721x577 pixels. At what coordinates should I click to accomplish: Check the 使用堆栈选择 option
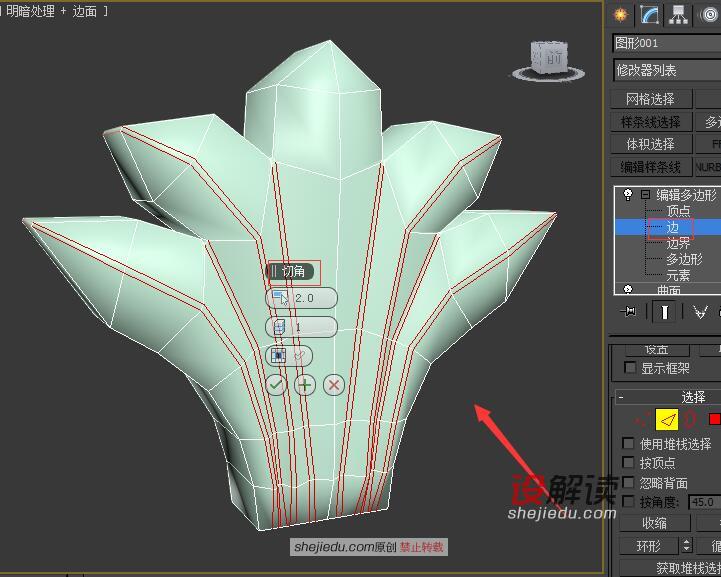click(x=628, y=443)
